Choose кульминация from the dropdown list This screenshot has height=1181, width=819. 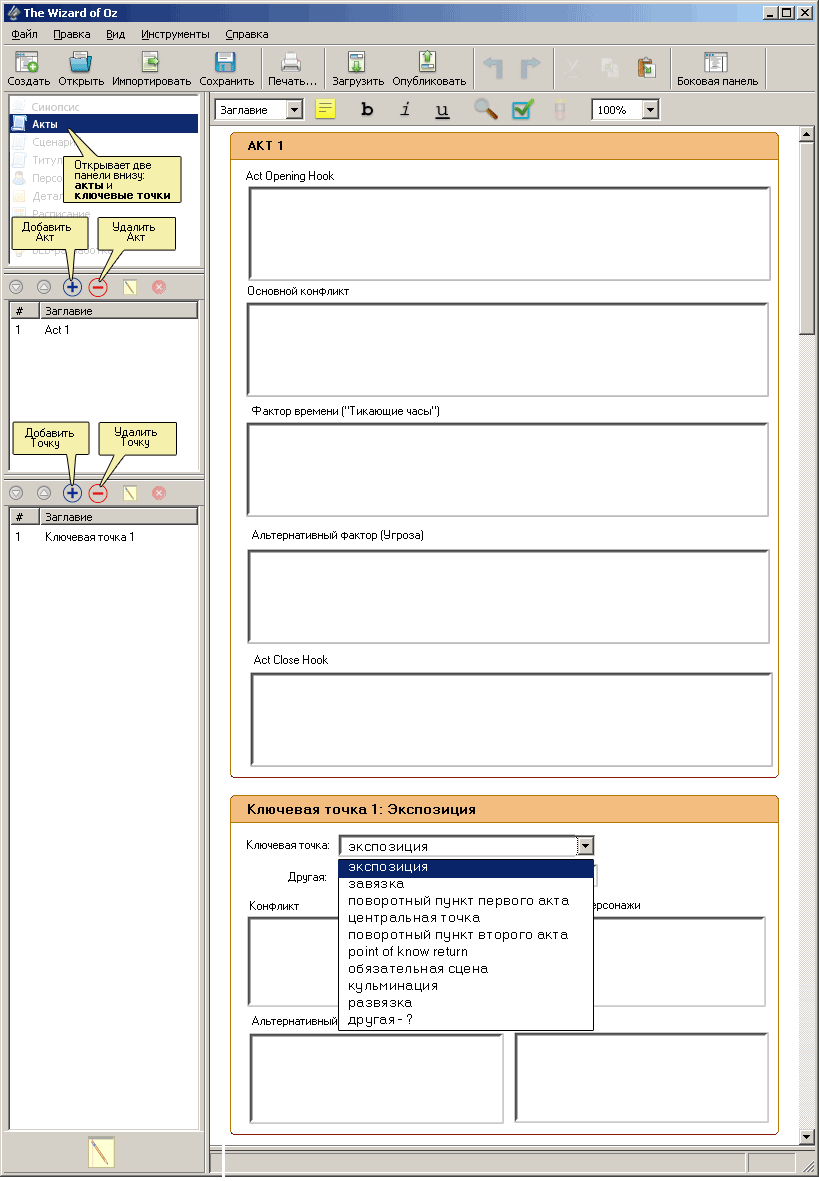(x=466, y=986)
